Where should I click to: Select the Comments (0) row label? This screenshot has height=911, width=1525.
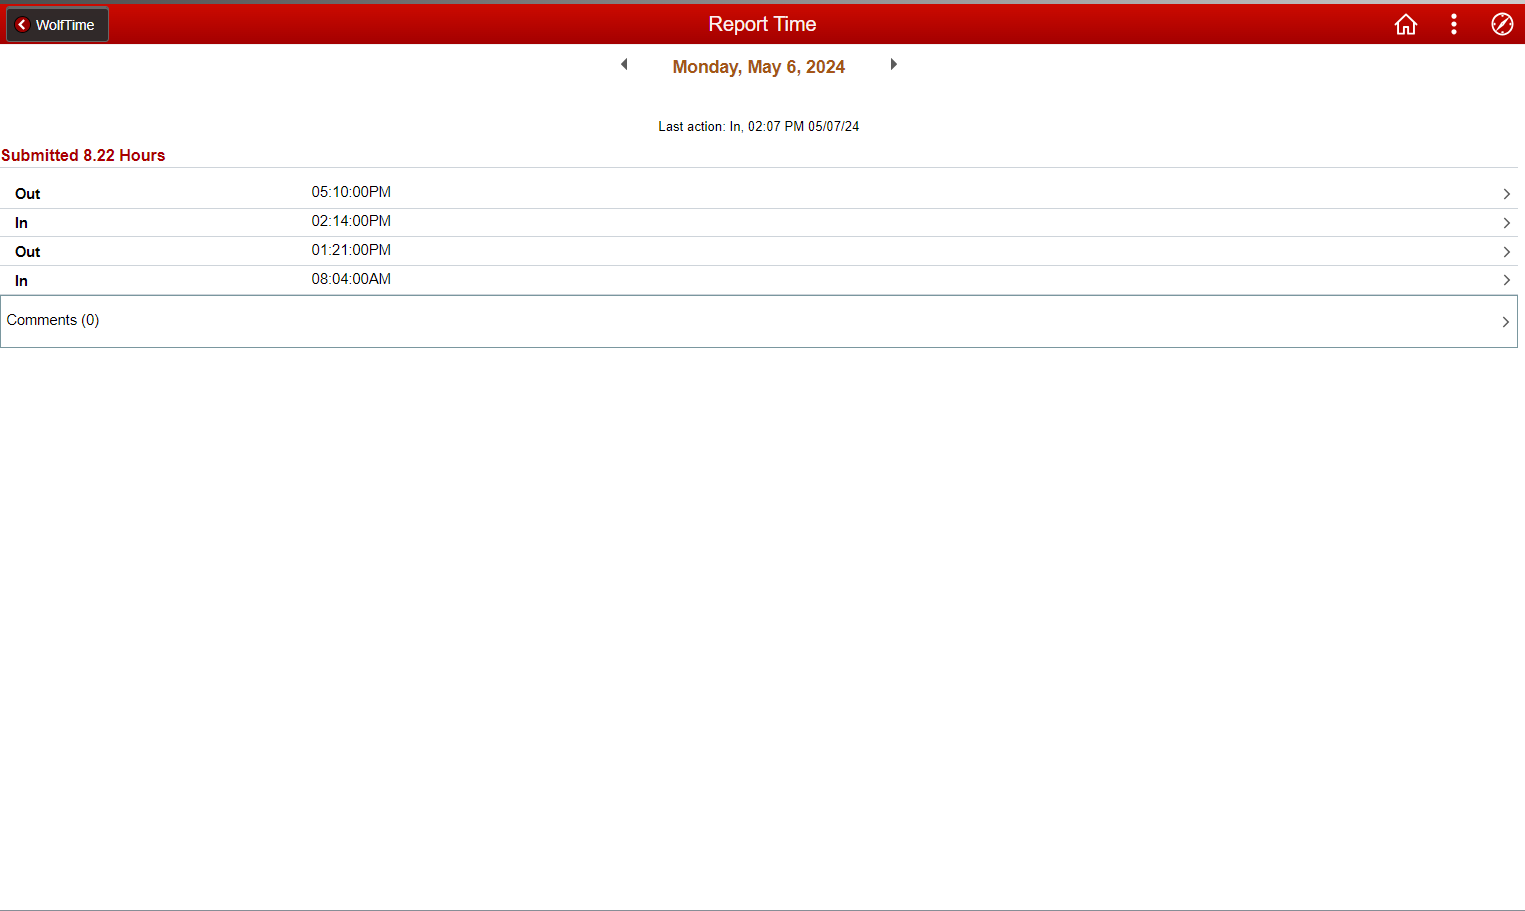[53, 320]
